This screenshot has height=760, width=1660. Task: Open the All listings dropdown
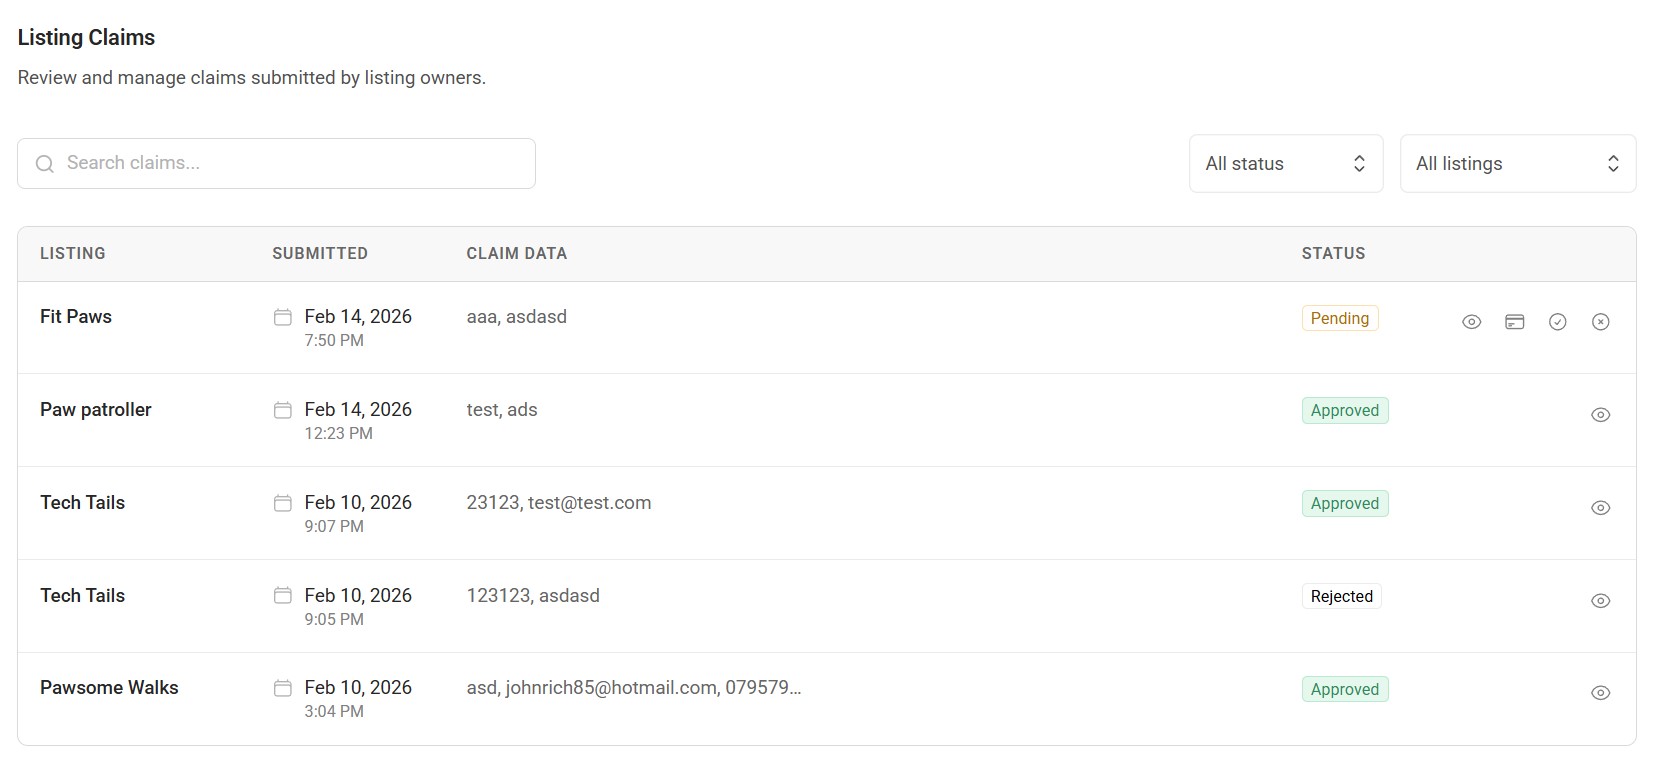(x=1518, y=163)
